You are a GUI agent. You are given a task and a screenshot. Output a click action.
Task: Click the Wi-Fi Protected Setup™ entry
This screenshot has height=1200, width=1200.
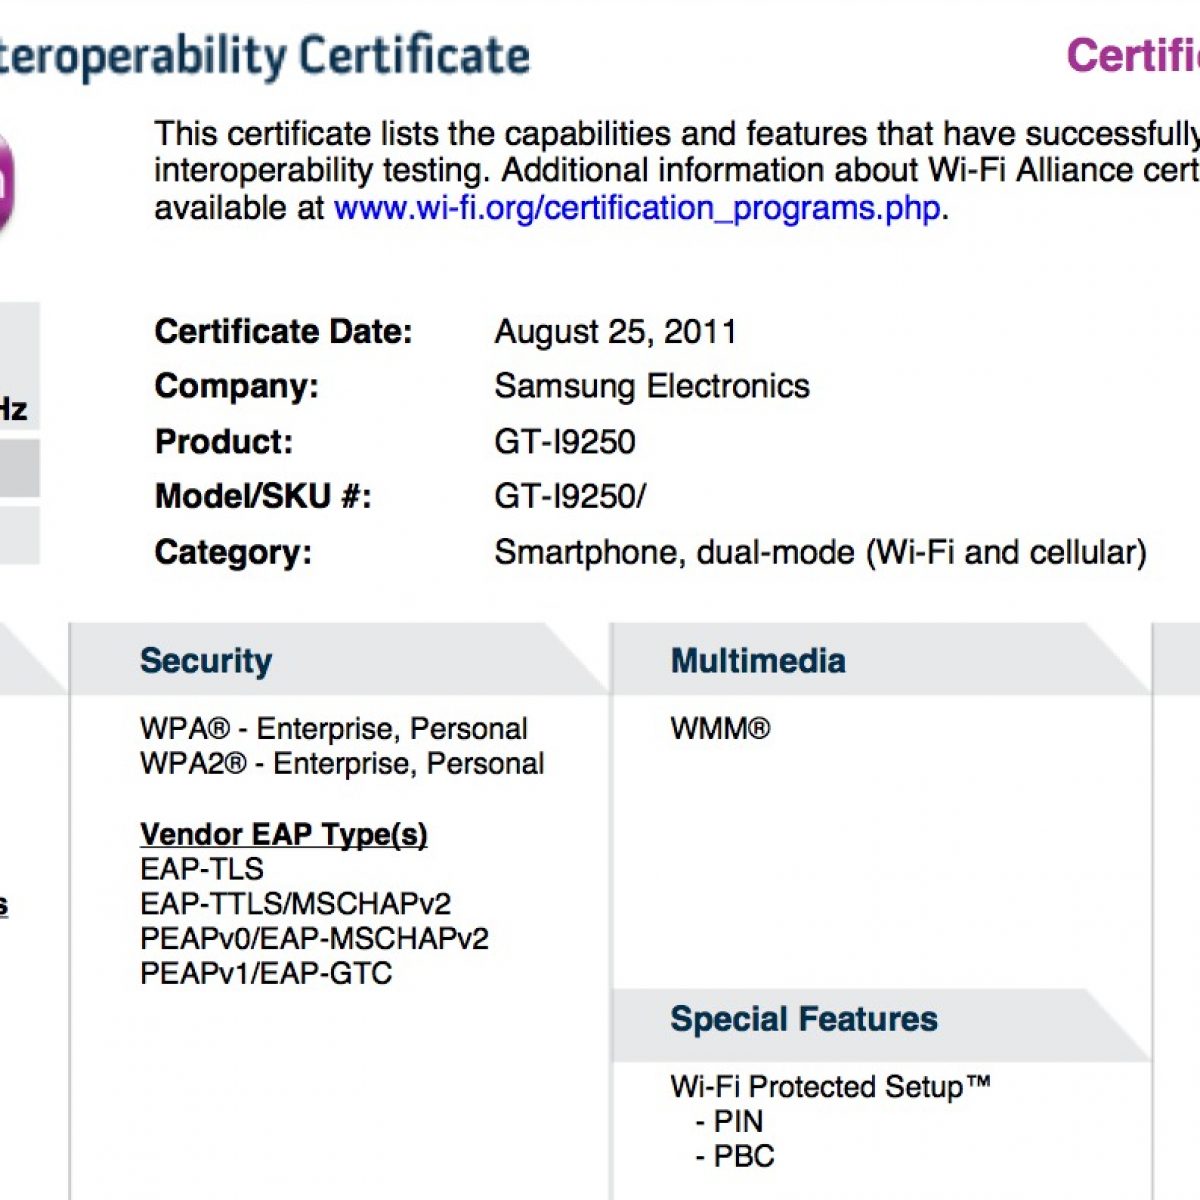[830, 1087]
